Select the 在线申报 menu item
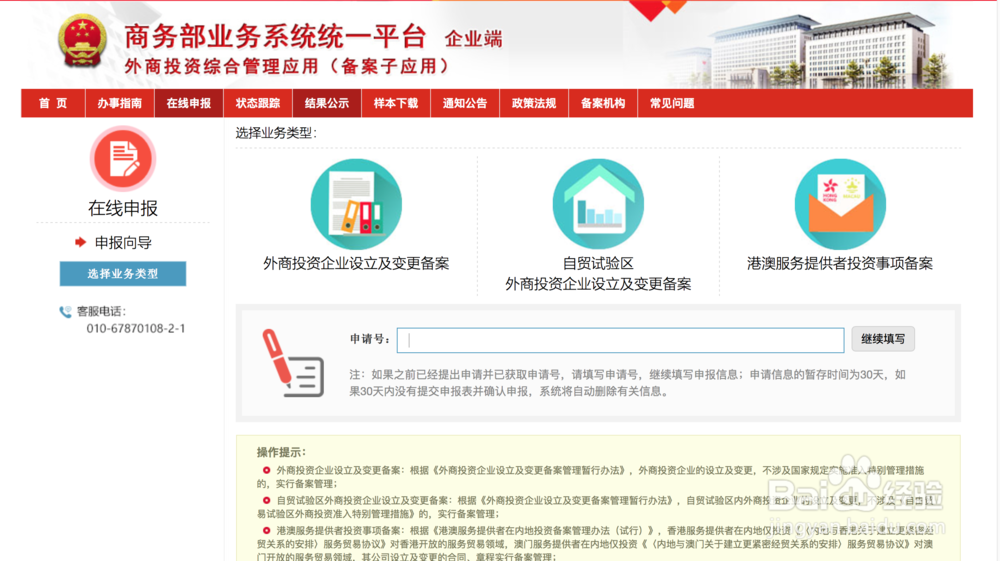Screen dimensions: 1000x561 tap(189, 103)
